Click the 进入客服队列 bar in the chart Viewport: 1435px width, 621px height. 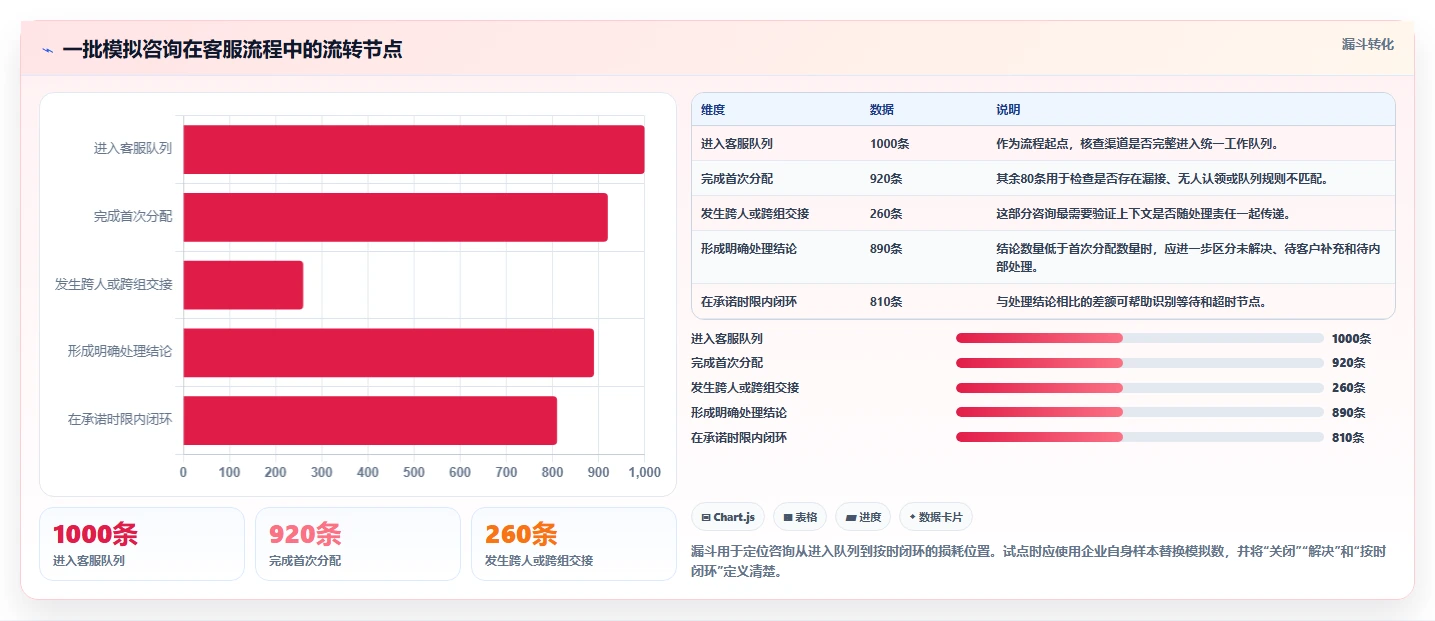click(413, 149)
